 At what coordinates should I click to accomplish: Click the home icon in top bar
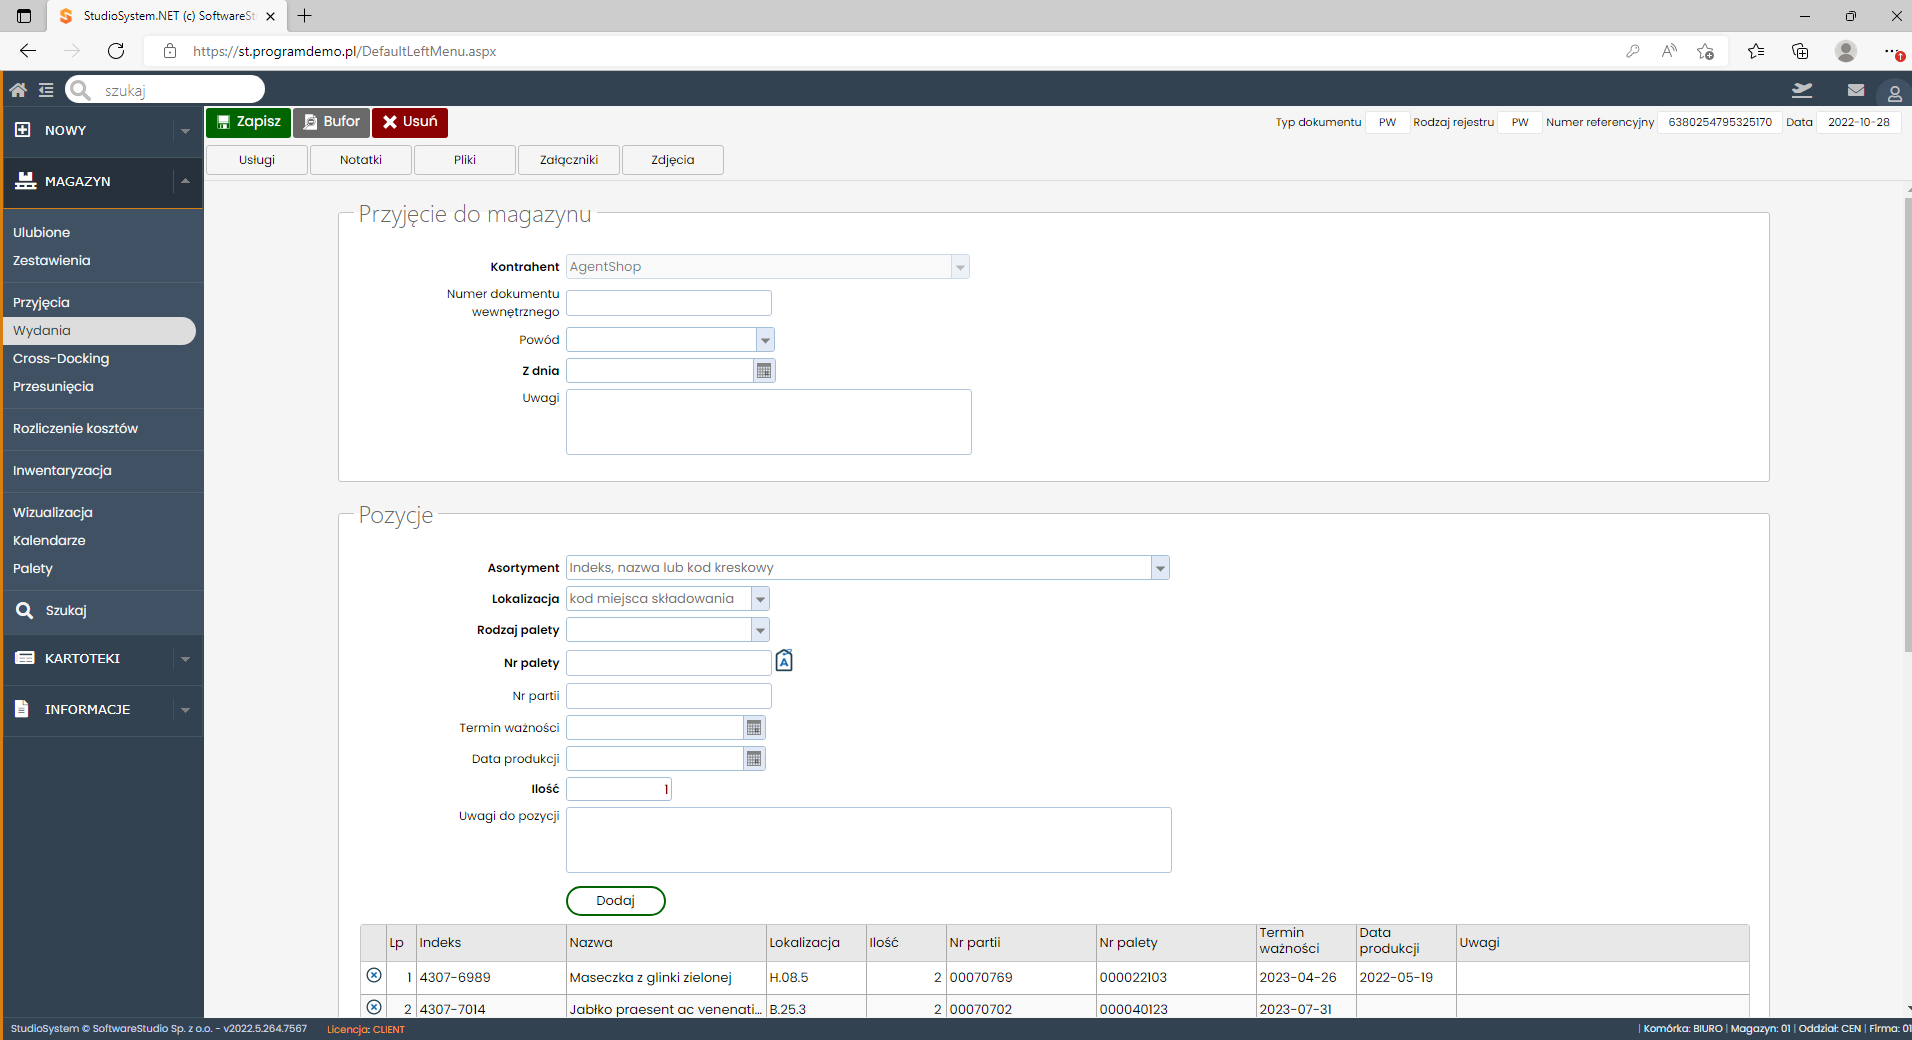pyautogui.click(x=18, y=90)
